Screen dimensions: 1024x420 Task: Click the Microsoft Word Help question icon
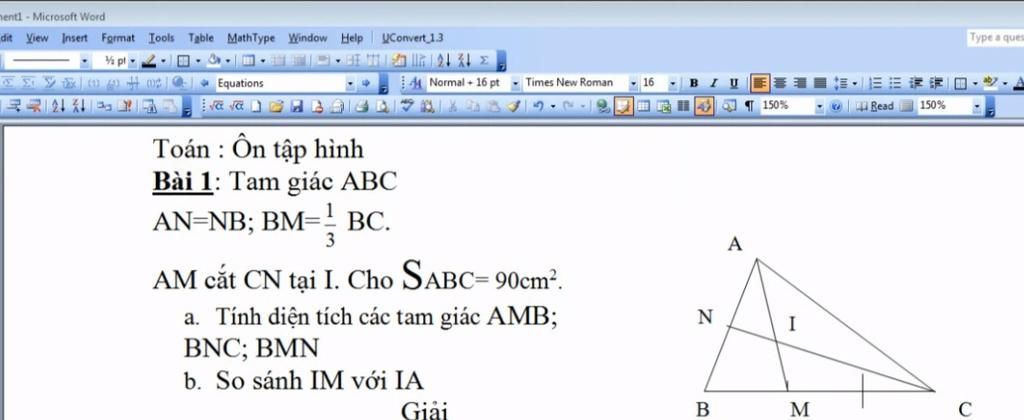837,105
